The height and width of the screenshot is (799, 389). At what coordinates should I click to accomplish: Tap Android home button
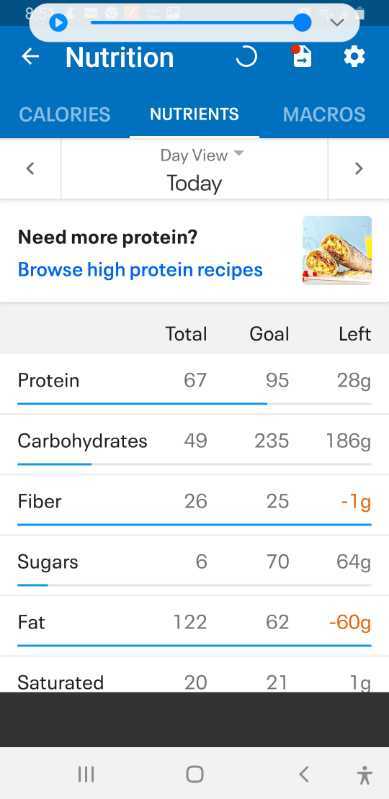click(x=195, y=775)
